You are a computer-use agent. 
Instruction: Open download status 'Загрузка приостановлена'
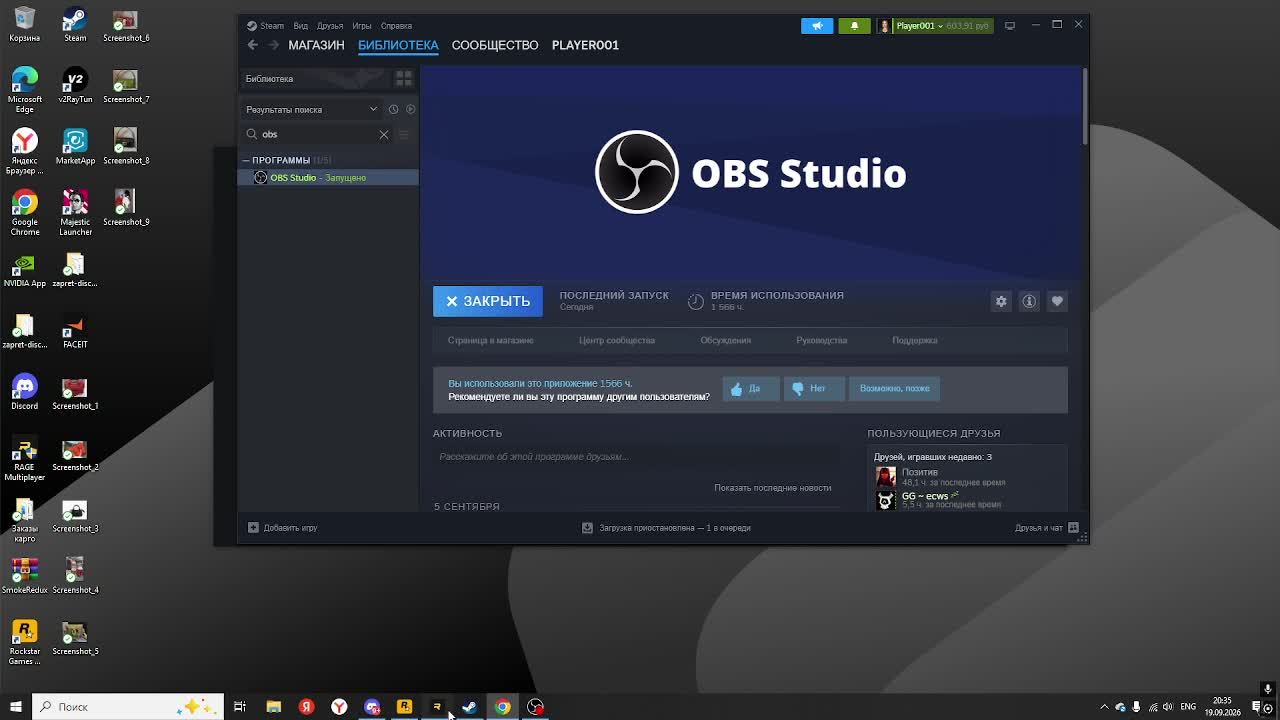(675, 528)
